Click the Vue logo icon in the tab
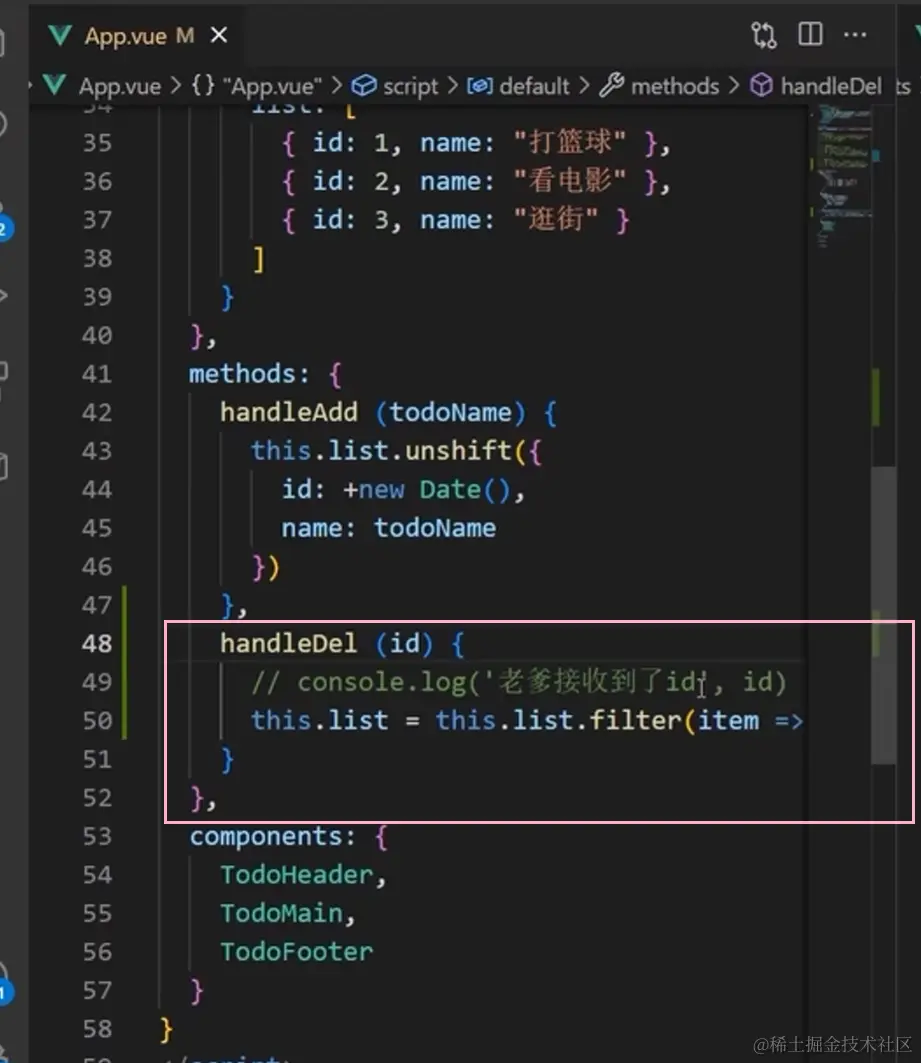 60,35
